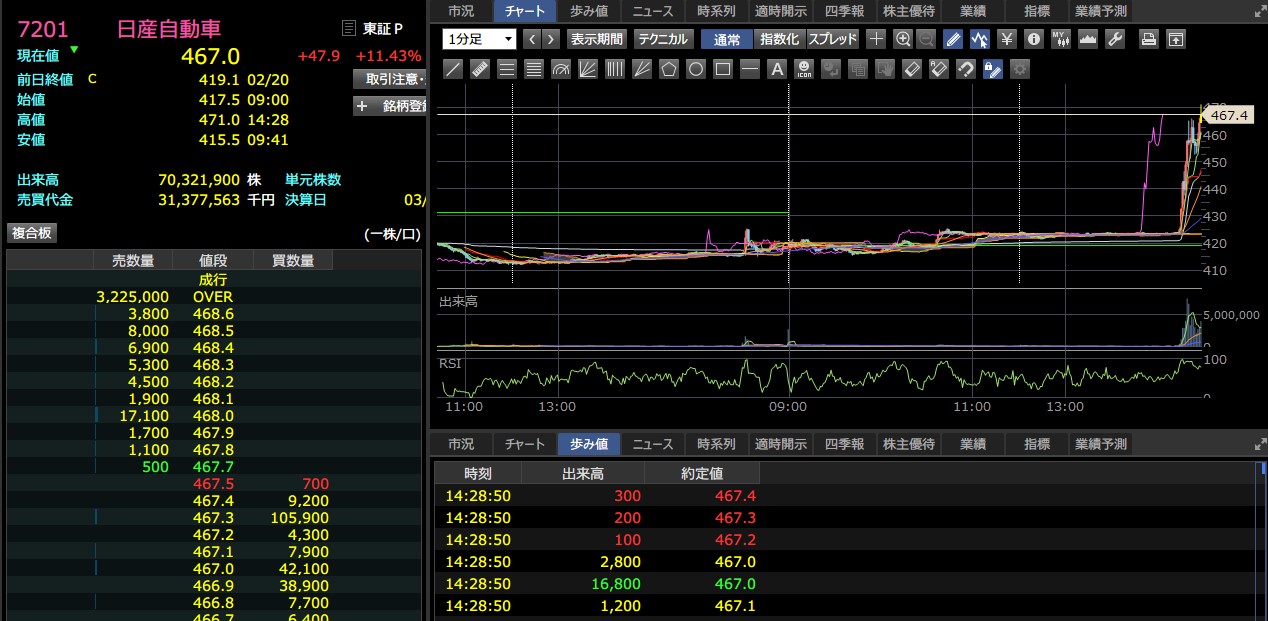Pick the rectangle shape drawing tool
Viewport: 1268px width, 621px height.
[x=723, y=69]
